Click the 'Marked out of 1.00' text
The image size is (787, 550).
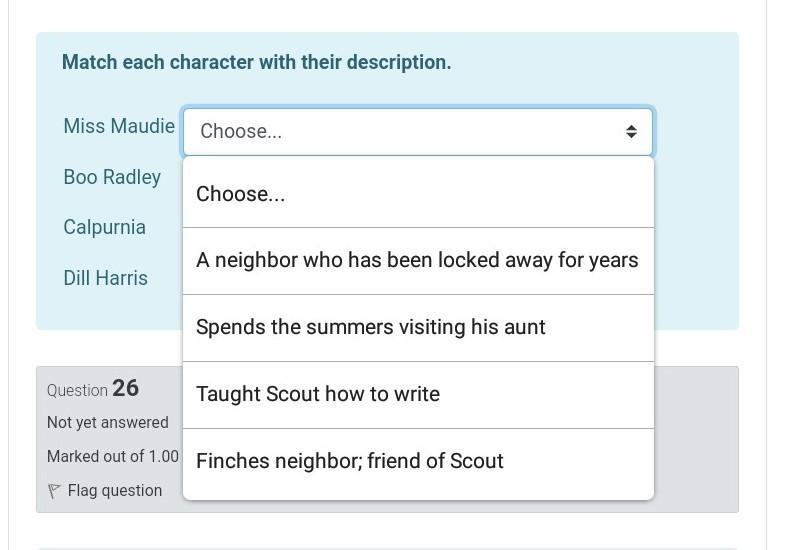pos(112,457)
